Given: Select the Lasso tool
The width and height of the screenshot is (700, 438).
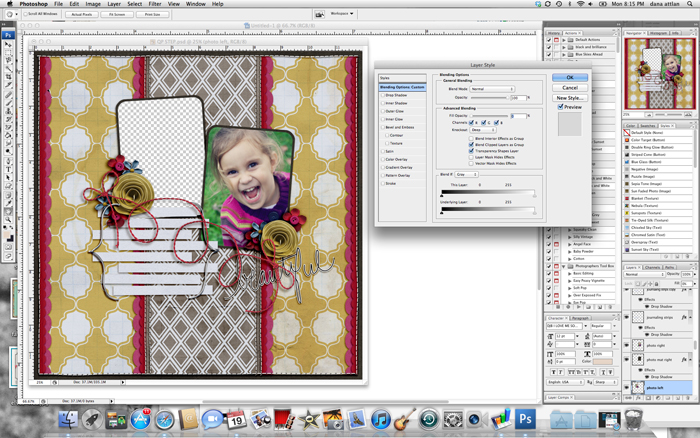Looking at the screenshot, I should pyautogui.click(x=8, y=60).
